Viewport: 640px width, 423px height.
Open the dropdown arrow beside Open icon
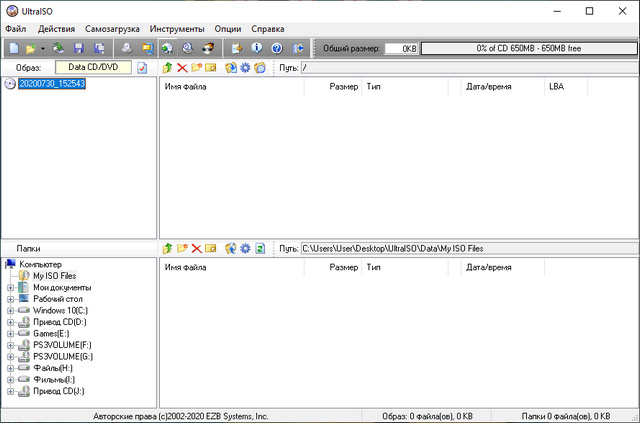tap(43, 48)
